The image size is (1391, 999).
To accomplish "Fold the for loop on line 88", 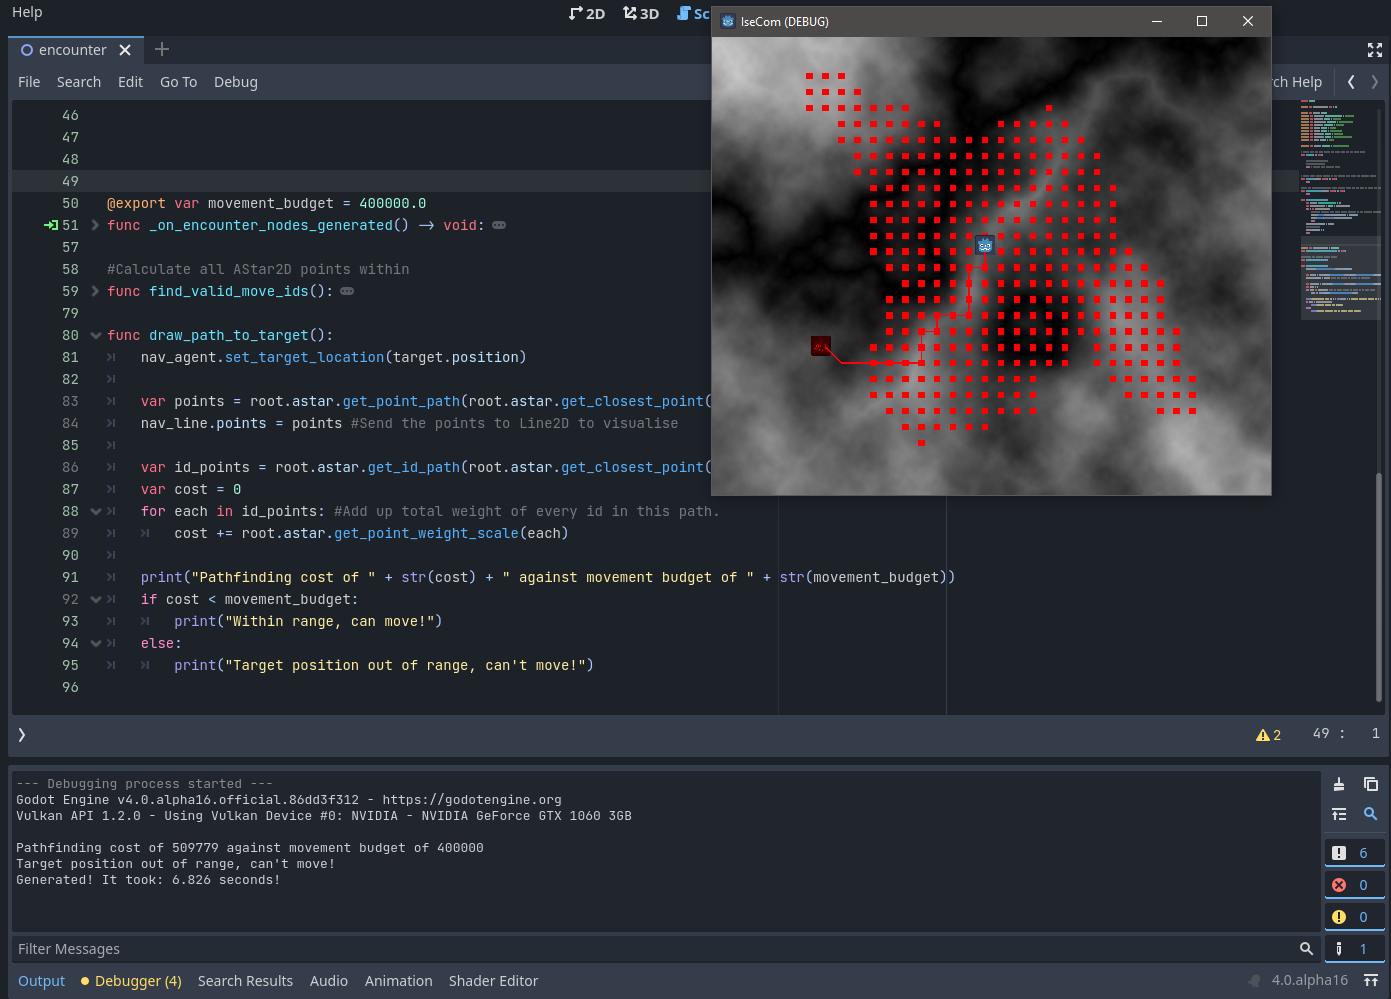I will coord(95,511).
